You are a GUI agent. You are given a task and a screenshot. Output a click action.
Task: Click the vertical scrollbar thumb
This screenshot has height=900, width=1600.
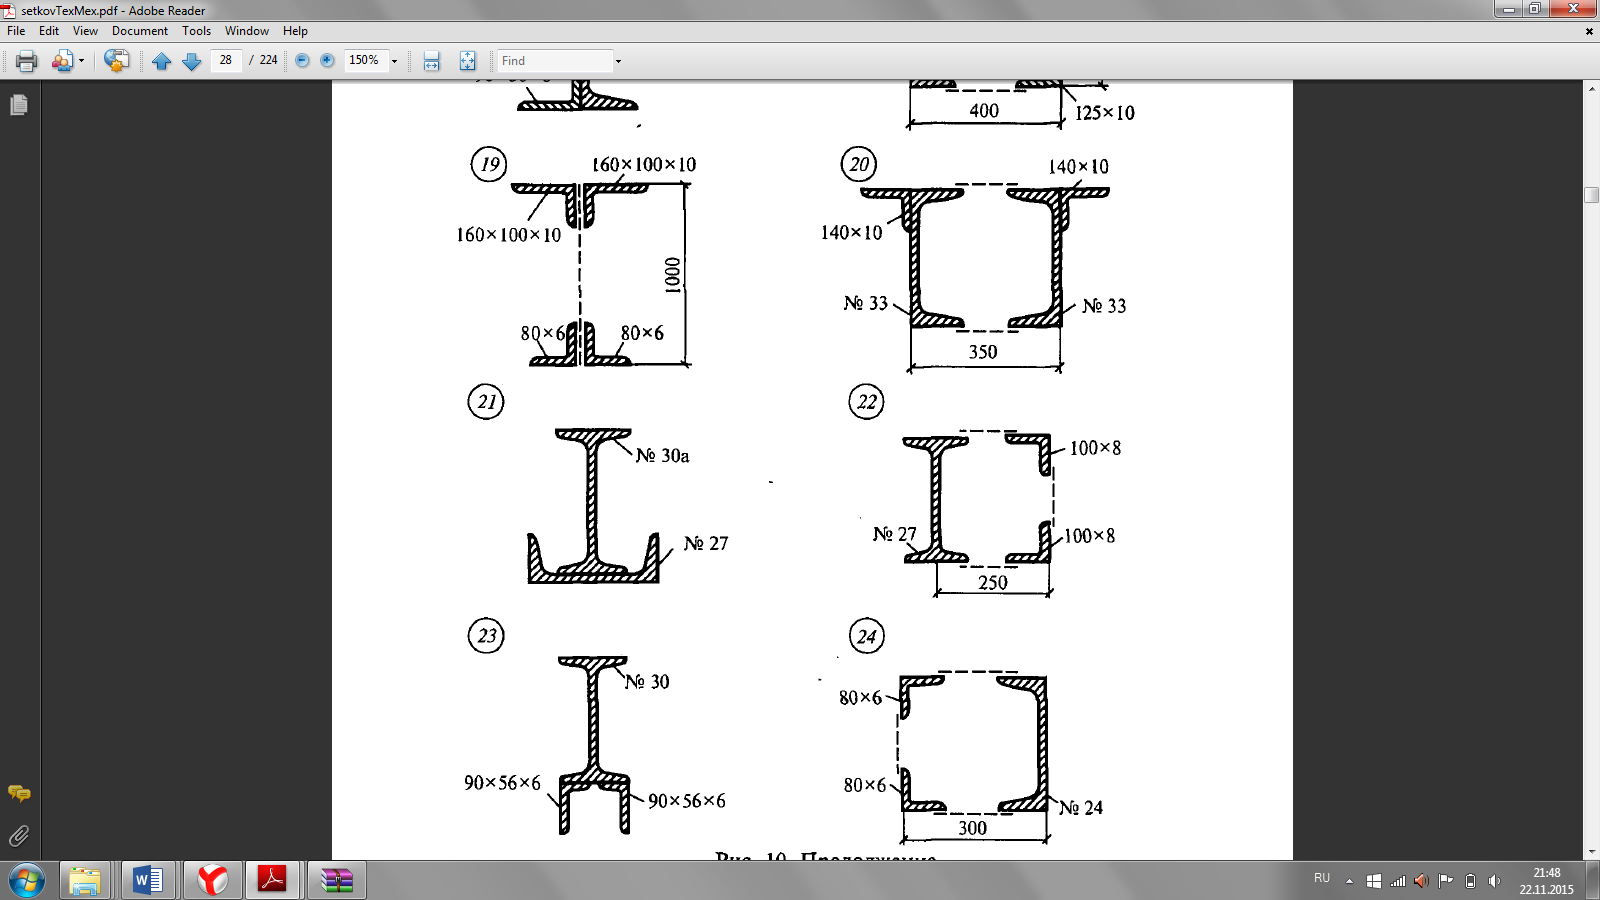coord(1592,194)
